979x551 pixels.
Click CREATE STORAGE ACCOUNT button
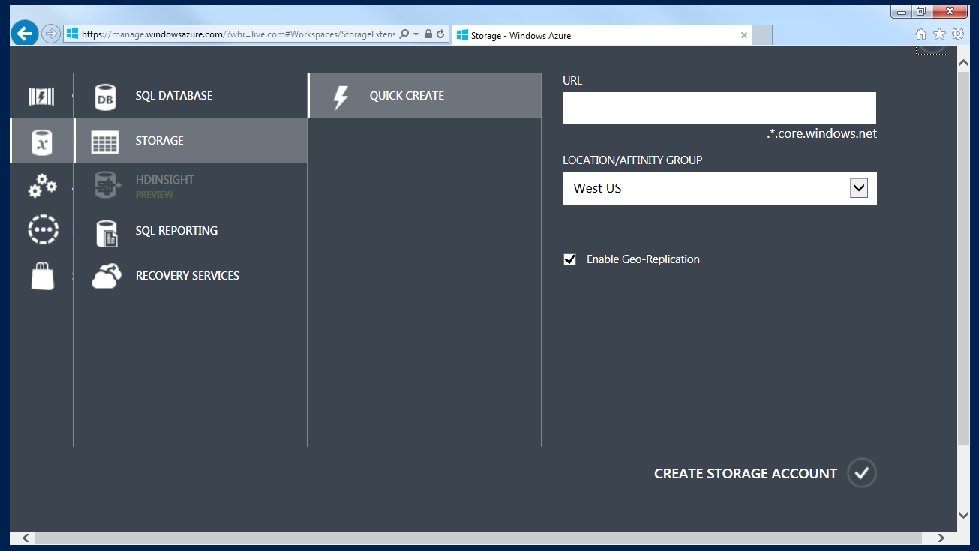[765, 473]
